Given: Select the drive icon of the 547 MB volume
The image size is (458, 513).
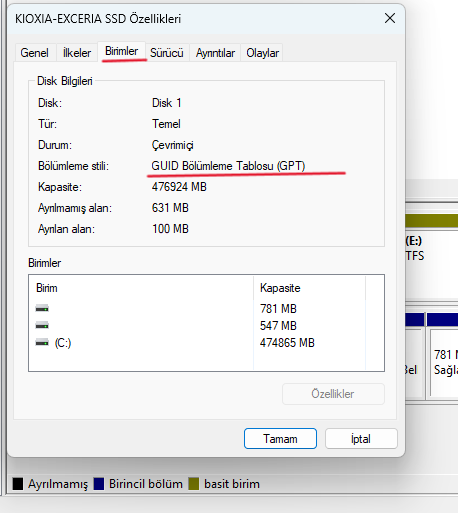Looking at the screenshot, I should pos(42,325).
